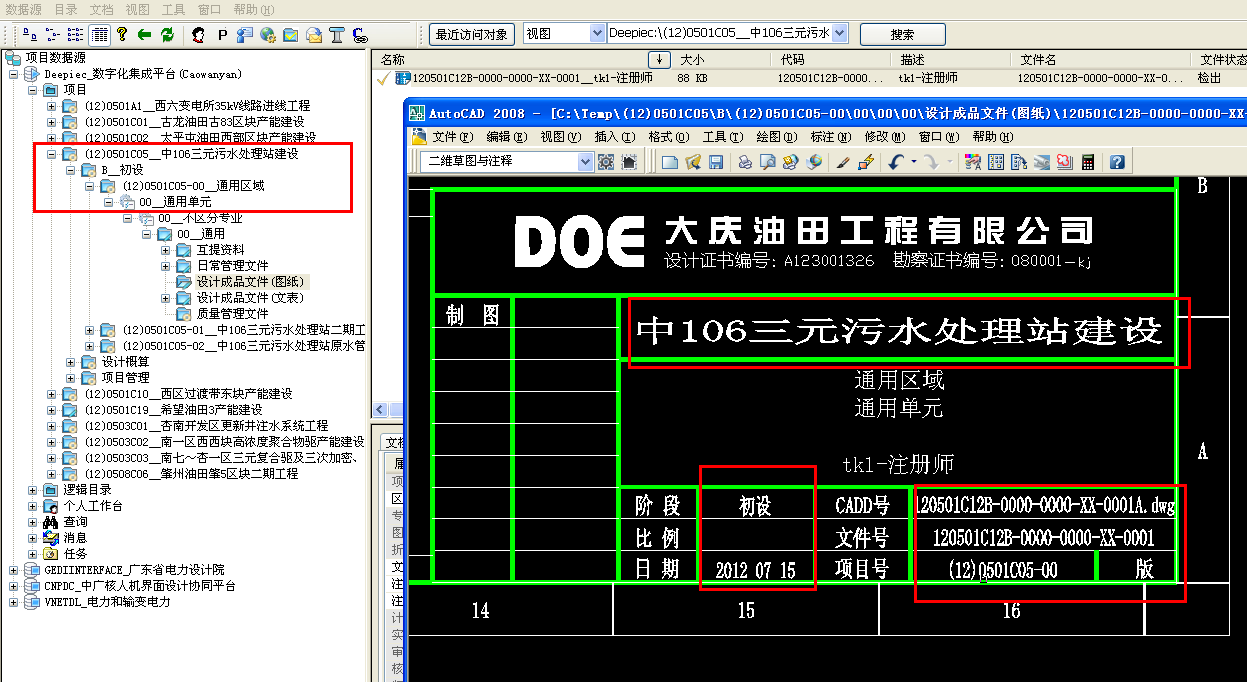Click AutoCAD open file icon
1247x682 pixels.
[x=693, y=162]
